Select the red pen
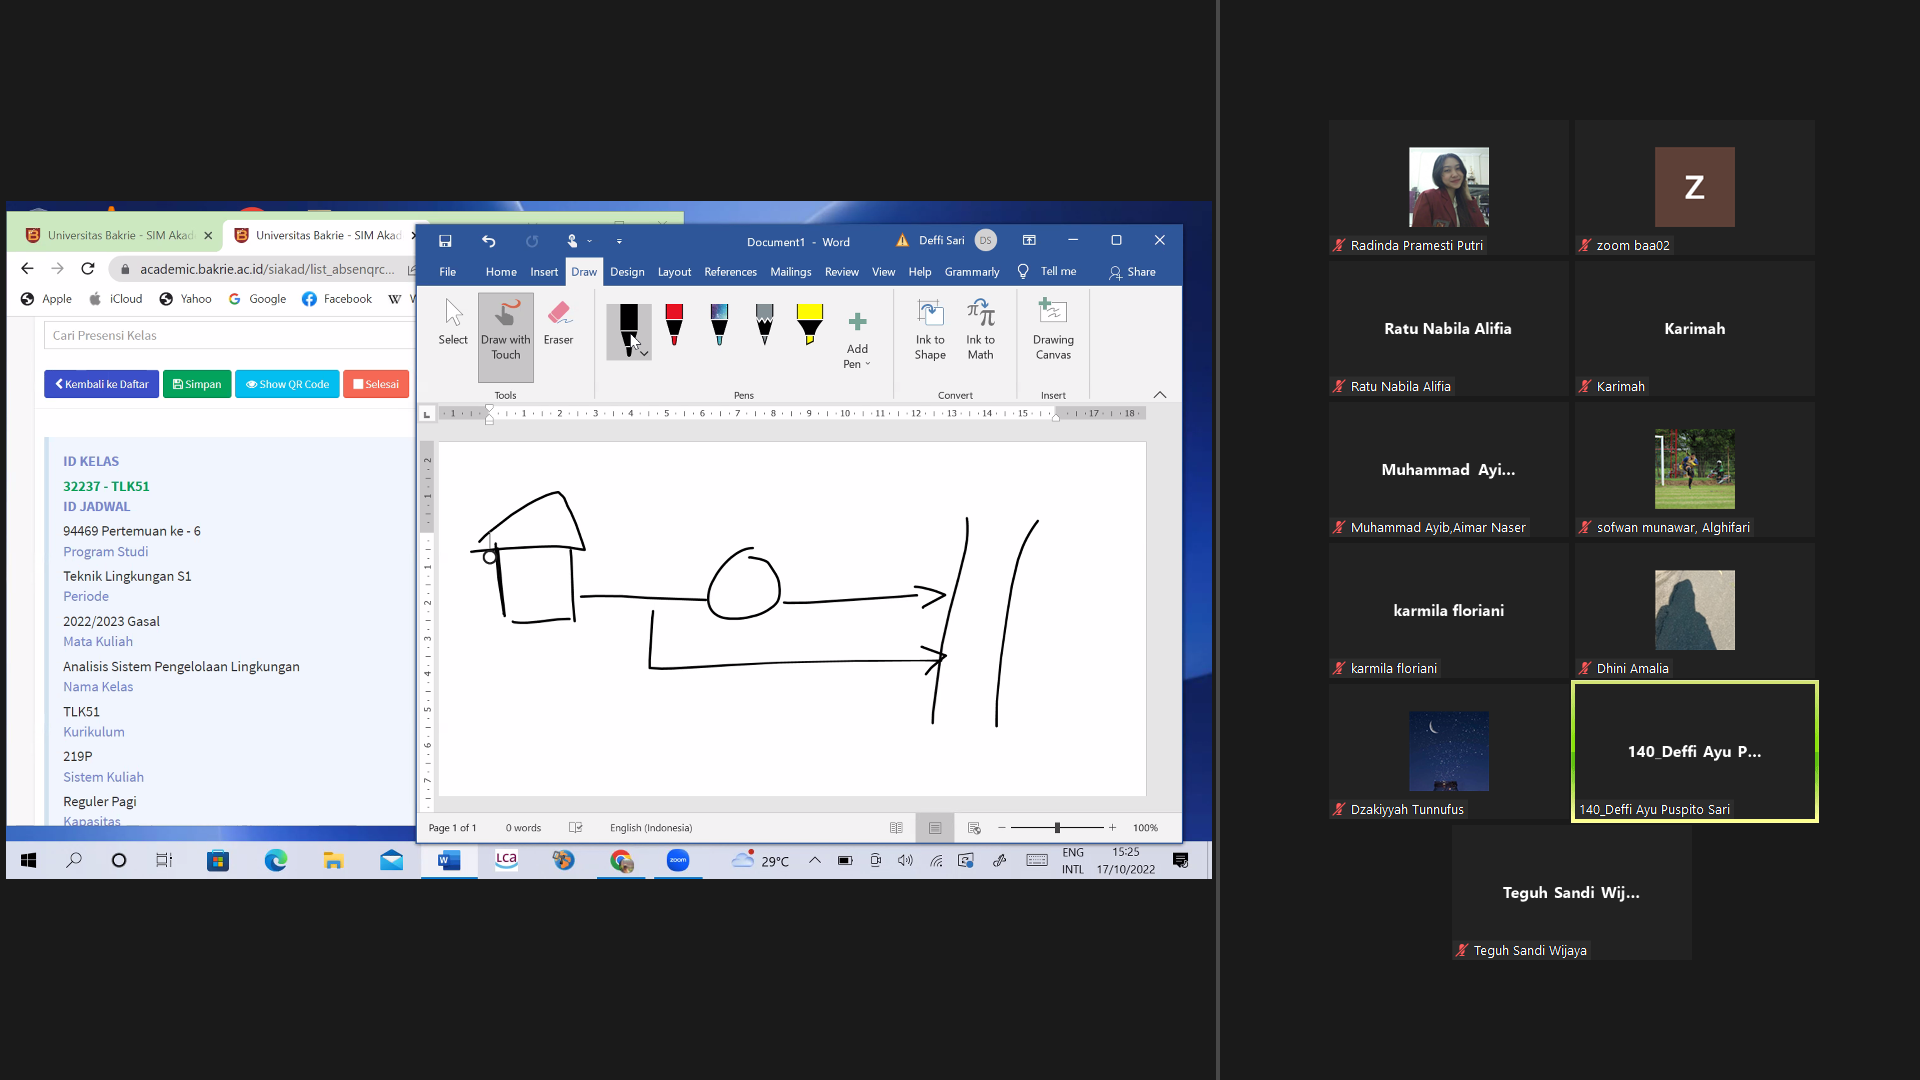Viewport: 1920px width, 1080px height. click(674, 326)
